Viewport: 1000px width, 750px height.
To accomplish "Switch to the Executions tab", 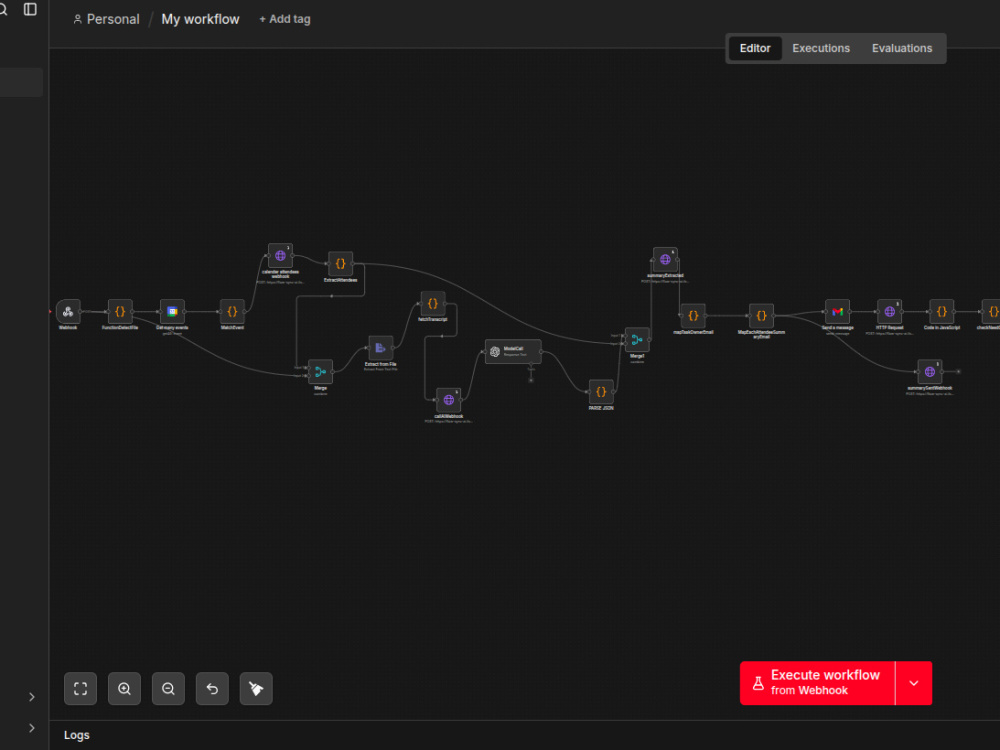I will (x=821, y=48).
